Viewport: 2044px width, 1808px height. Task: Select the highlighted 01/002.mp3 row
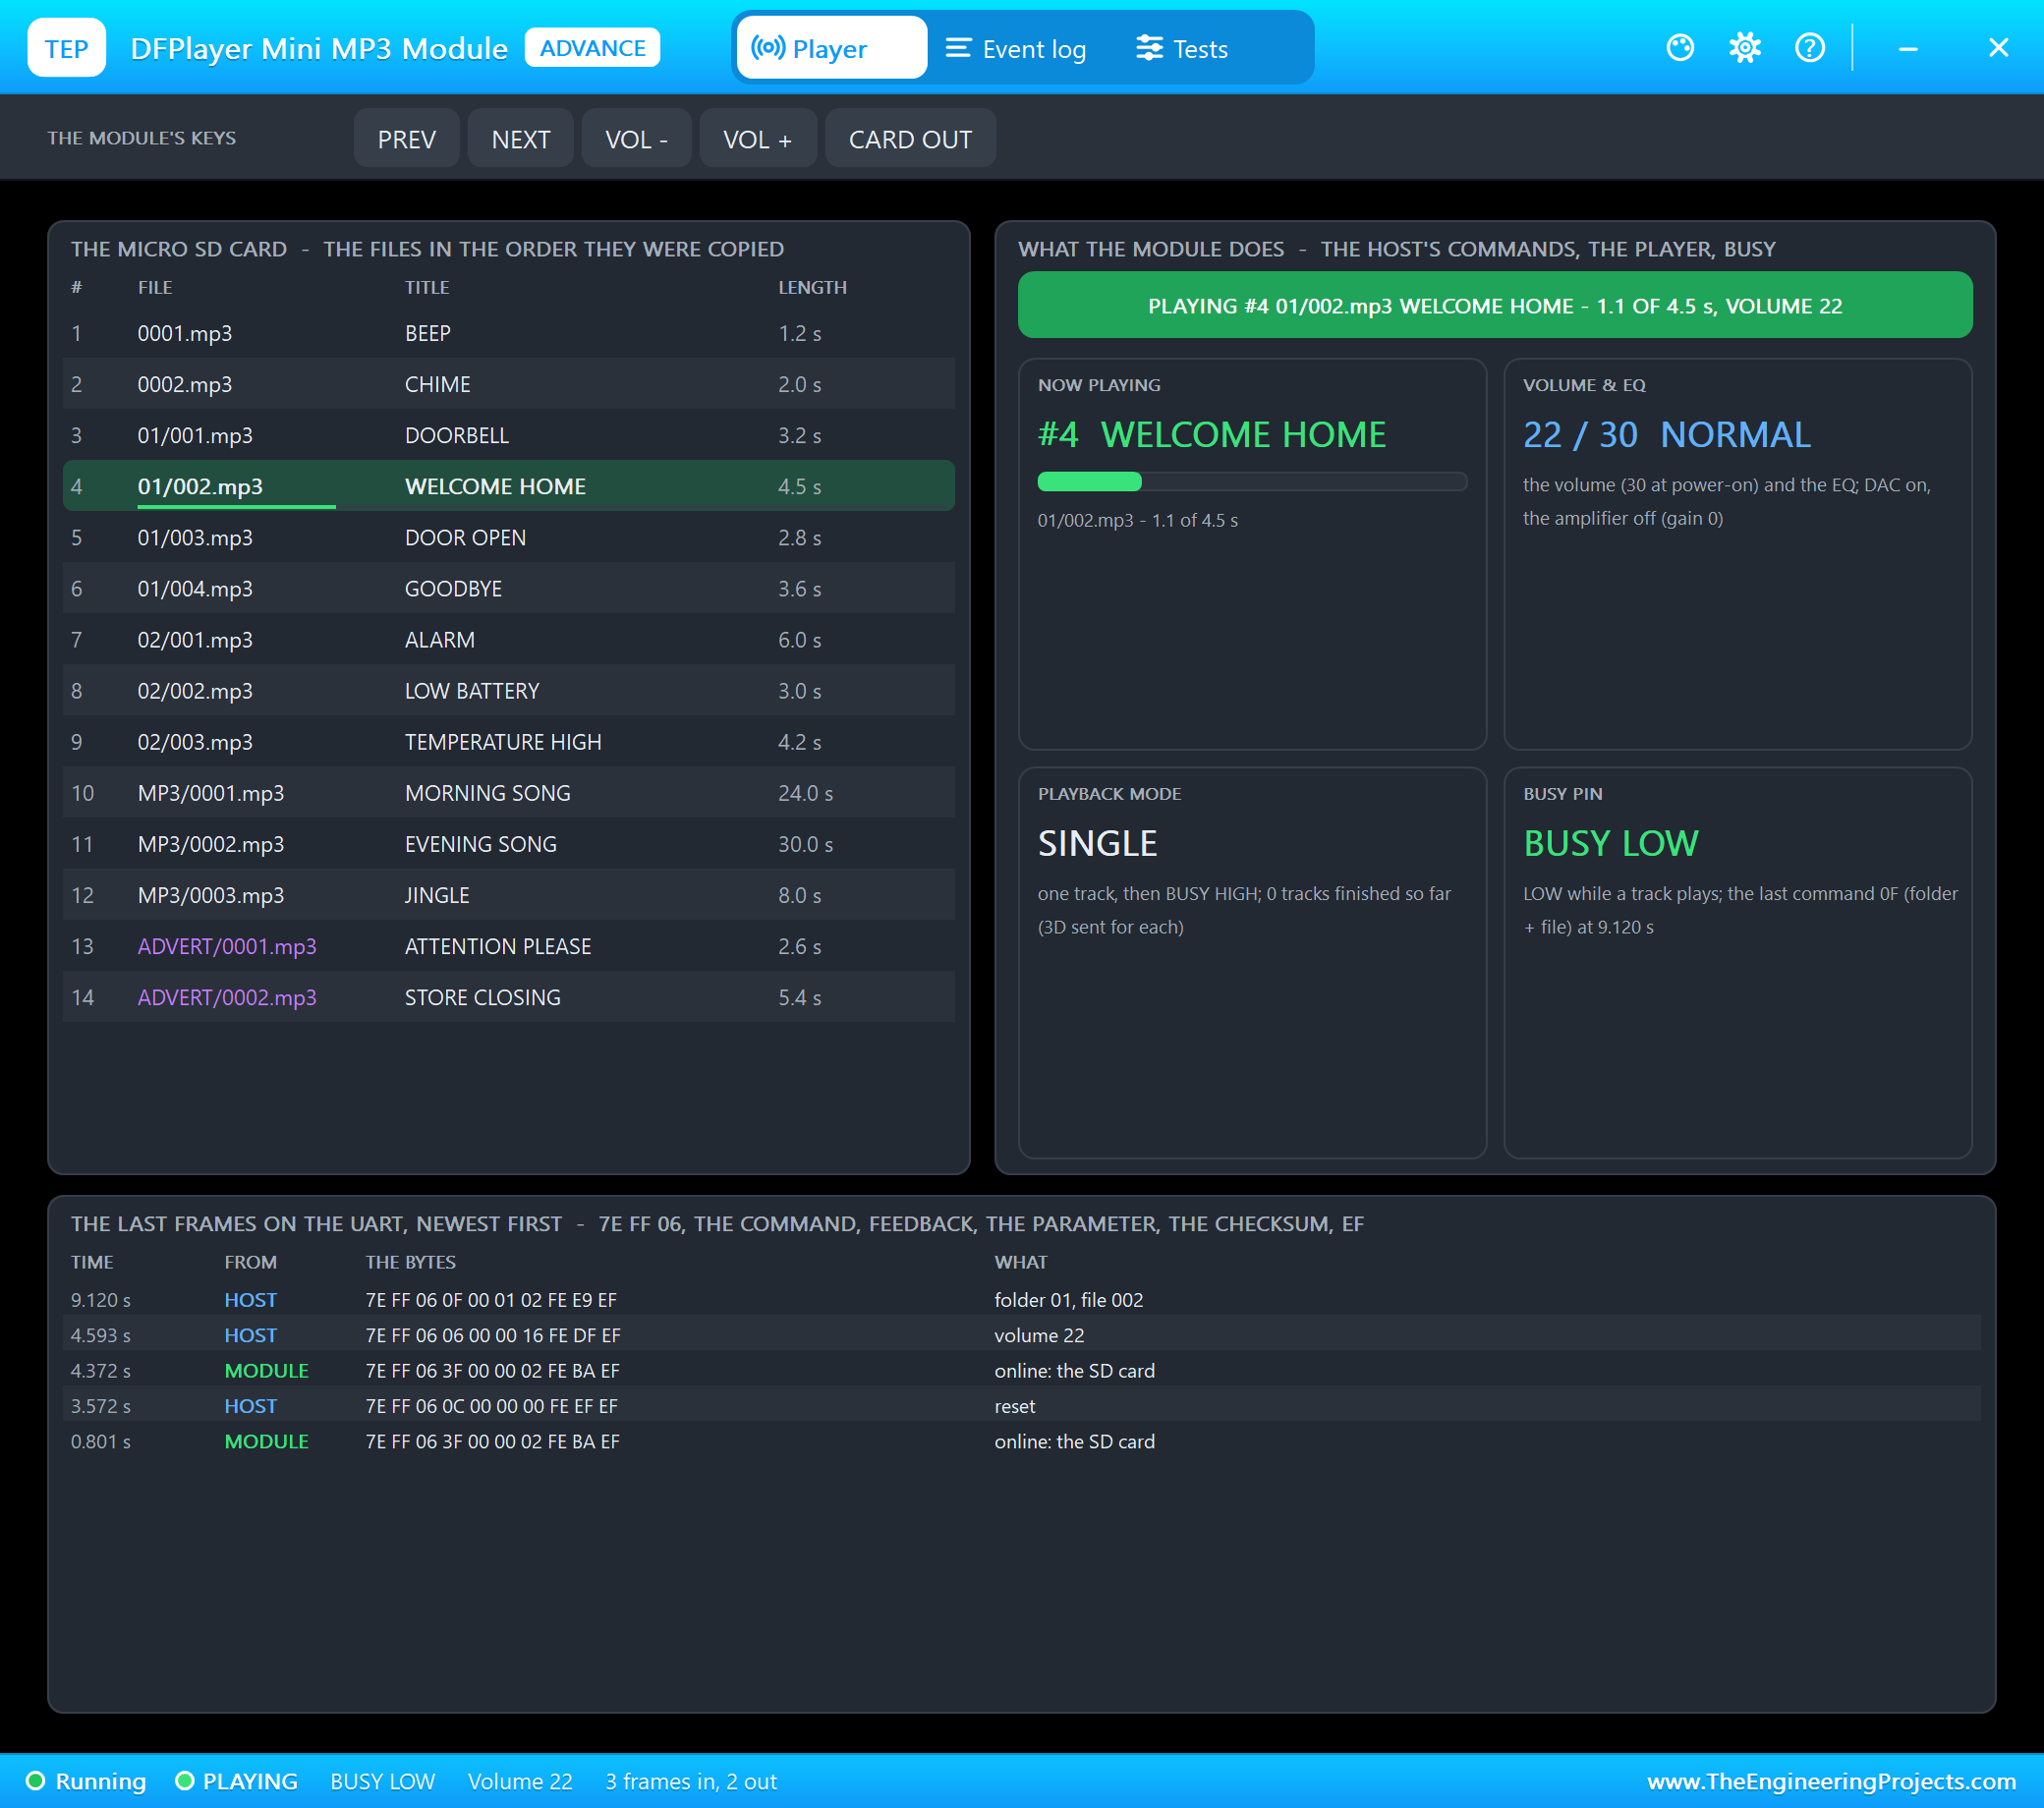tap(508, 486)
